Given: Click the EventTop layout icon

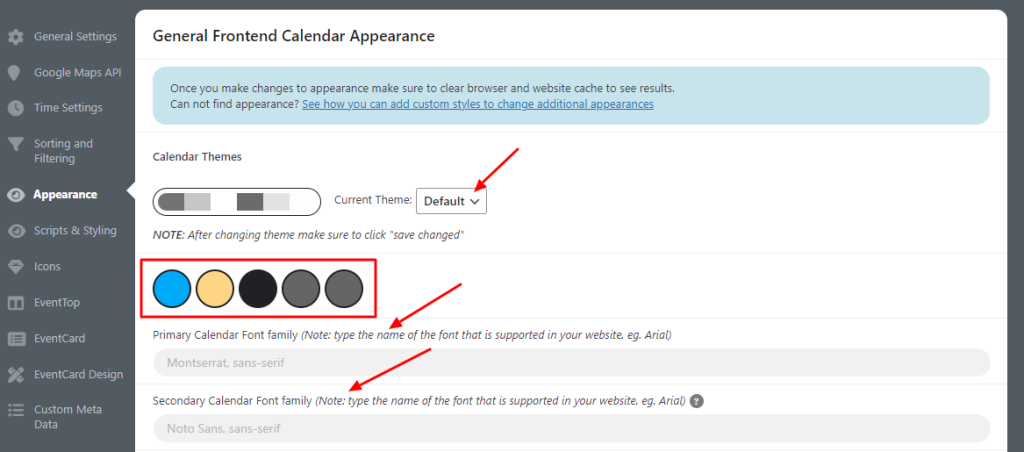Looking at the screenshot, I should 16,303.
